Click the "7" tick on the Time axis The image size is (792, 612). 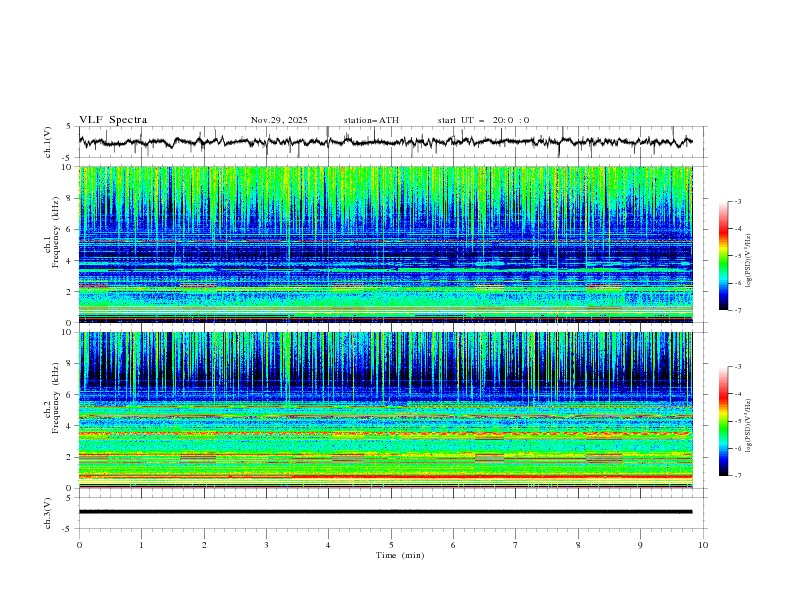(x=516, y=545)
